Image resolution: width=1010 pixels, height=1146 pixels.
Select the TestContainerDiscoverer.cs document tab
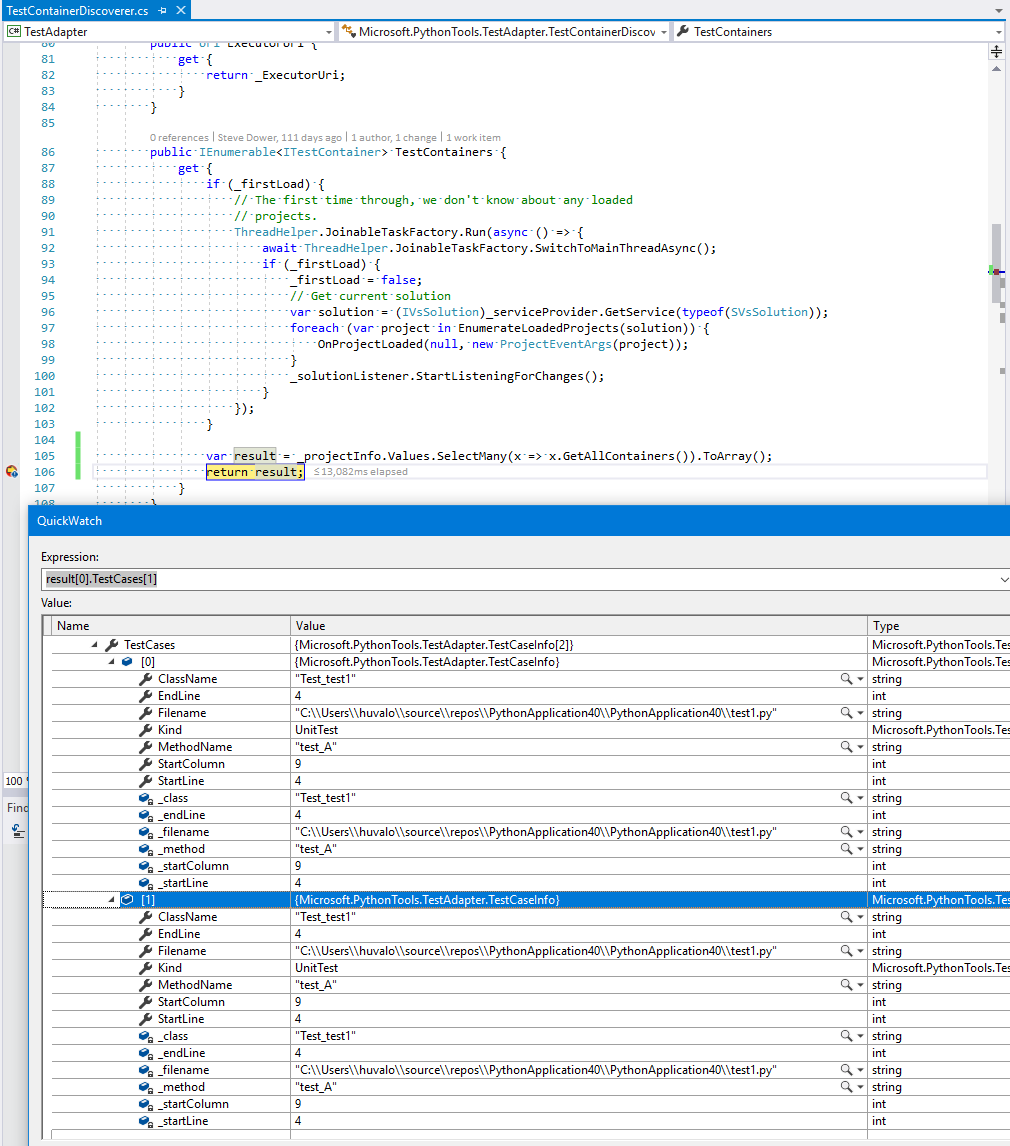[80, 12]
